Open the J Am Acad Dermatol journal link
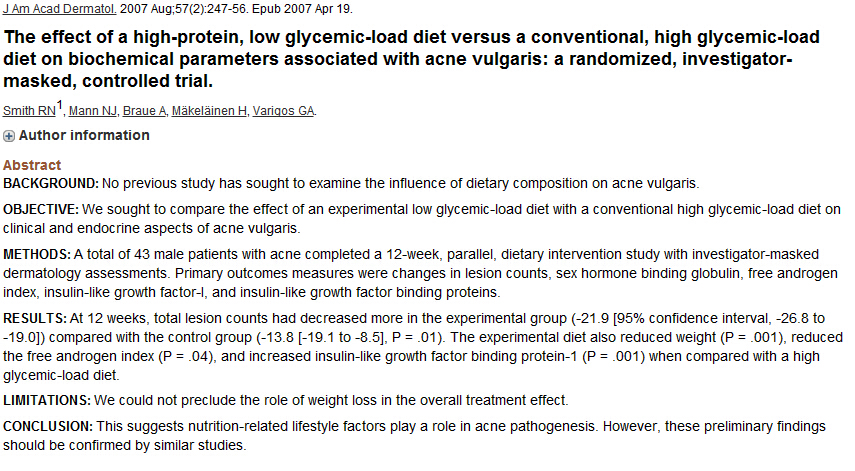 [59, 9]
